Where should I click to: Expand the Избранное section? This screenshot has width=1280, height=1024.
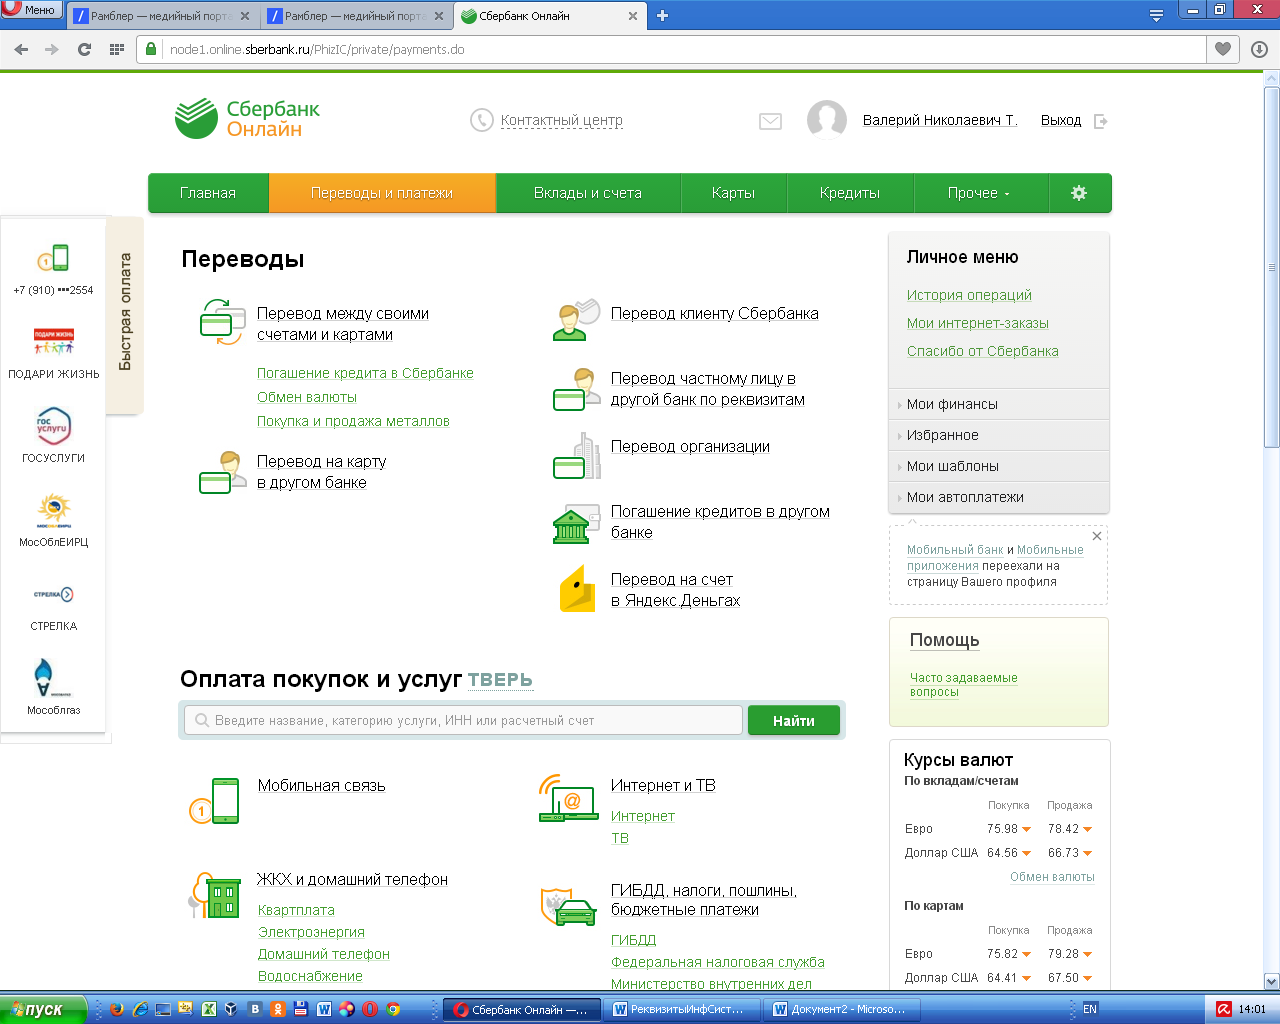(x=998, y=435)
